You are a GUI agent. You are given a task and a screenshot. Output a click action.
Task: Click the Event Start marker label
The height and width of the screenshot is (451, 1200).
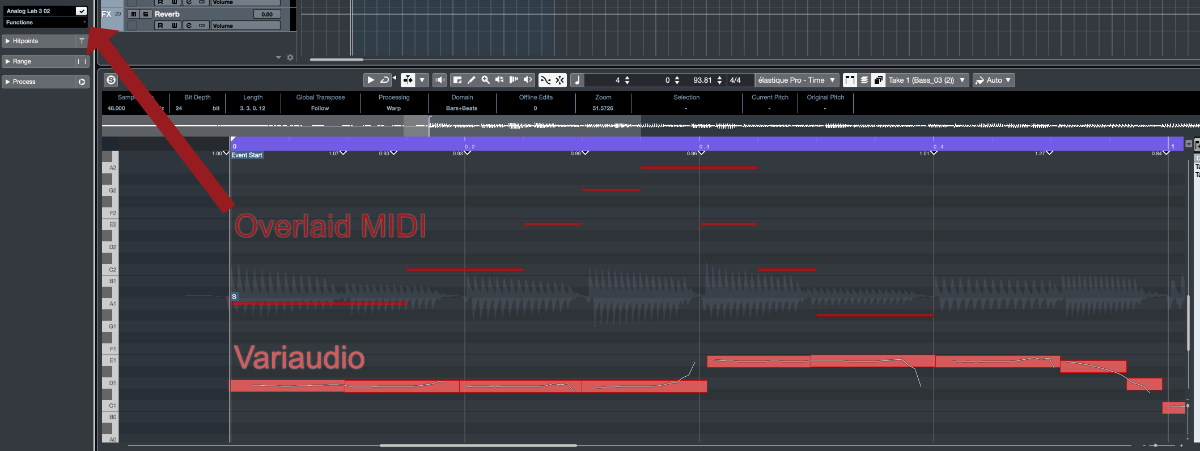tap(247, 155)
